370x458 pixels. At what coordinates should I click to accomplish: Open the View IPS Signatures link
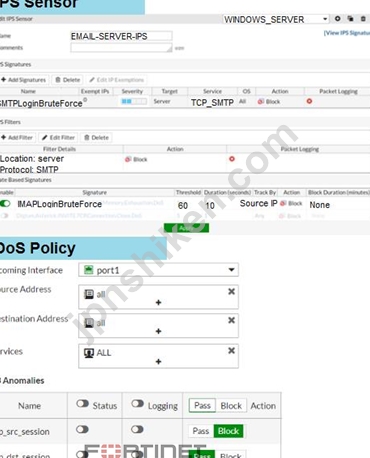[x=347, y=33]
